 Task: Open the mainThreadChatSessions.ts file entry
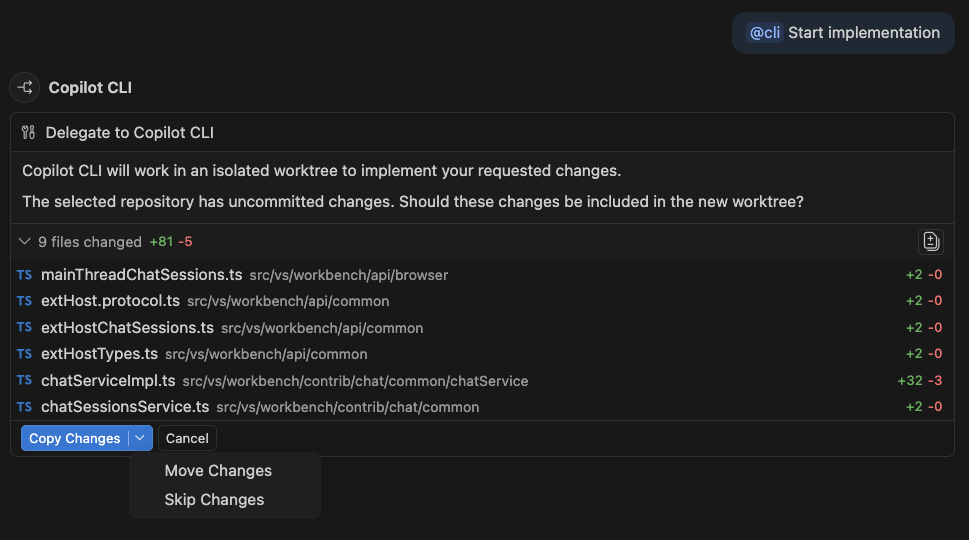tap(141, 275)
